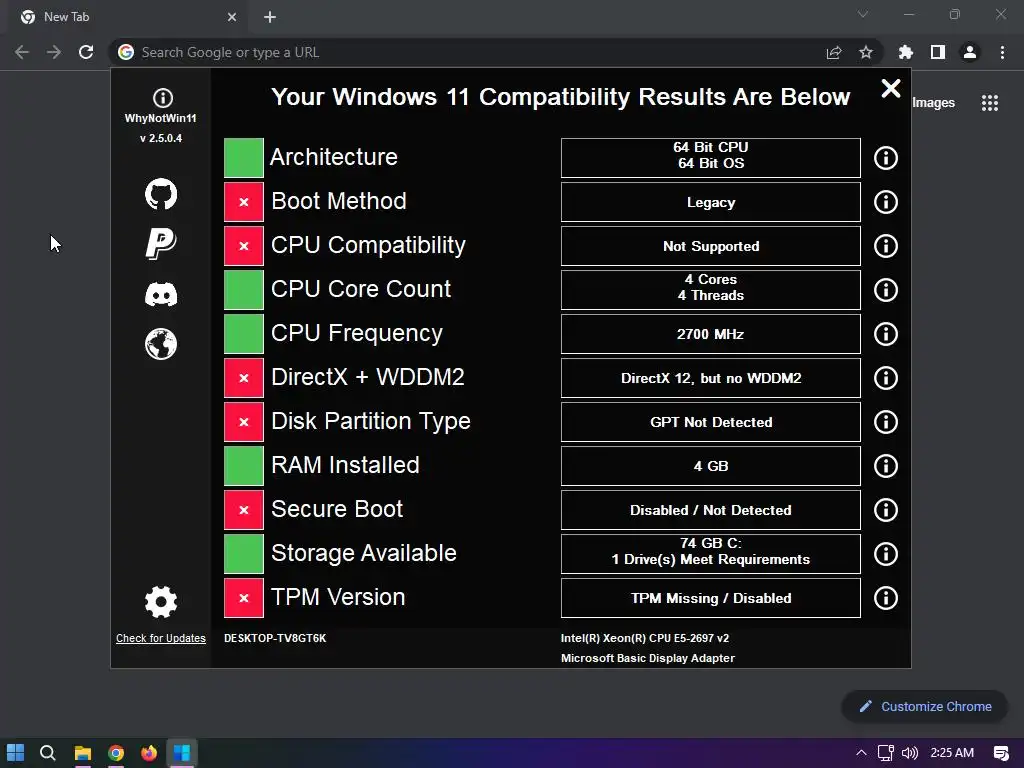
Task: Click the red Secure Boot status box
Action: click(x=244, y=509)
